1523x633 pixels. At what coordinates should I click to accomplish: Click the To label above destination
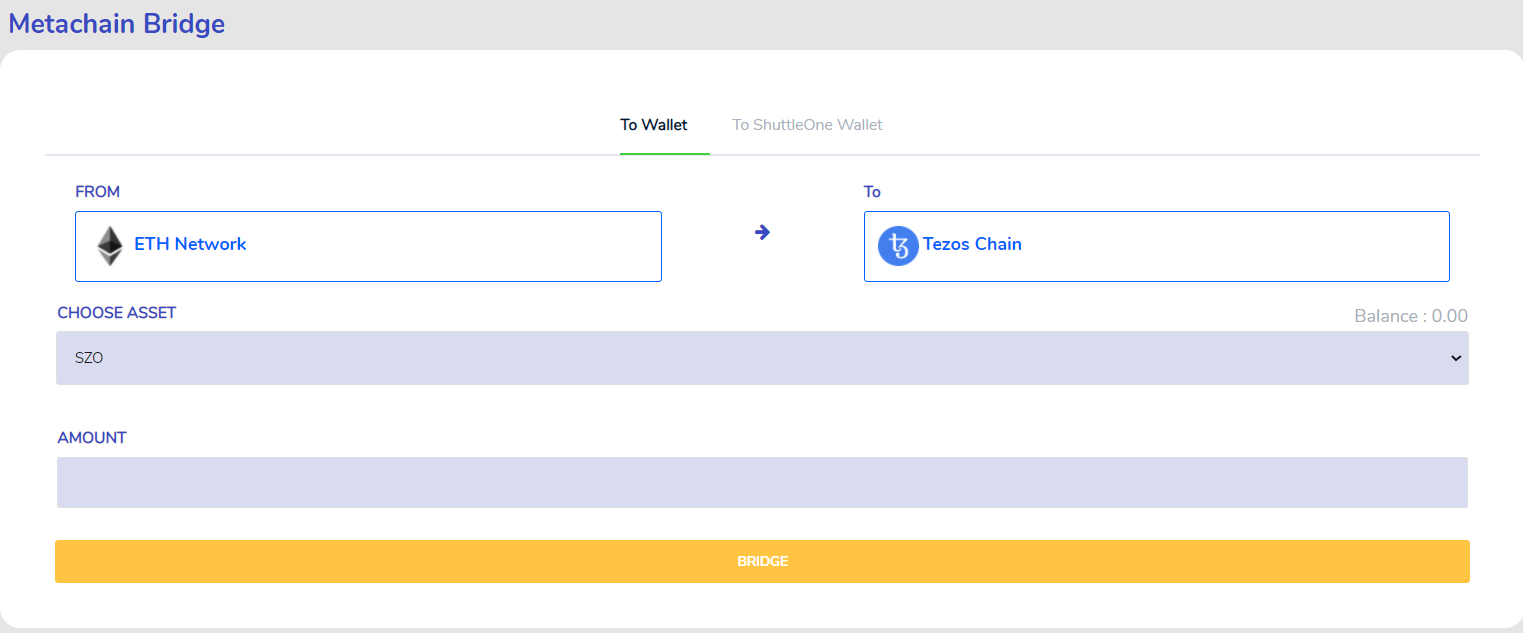(x=872, y=192)
